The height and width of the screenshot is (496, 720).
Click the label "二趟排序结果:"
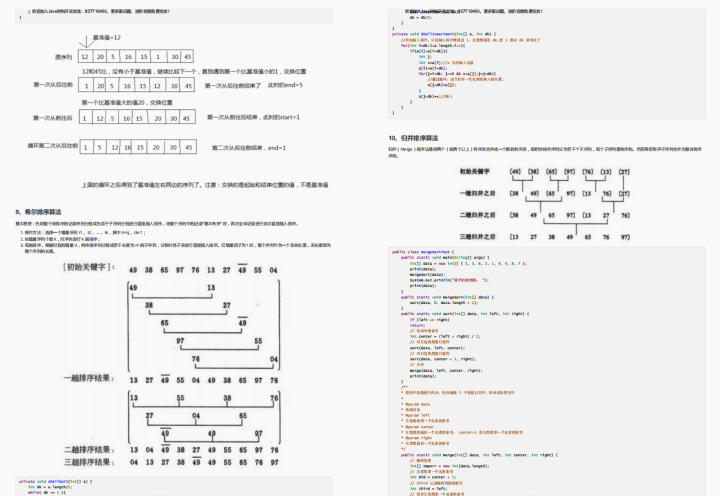pyautogui.click(x=89, y=450)
